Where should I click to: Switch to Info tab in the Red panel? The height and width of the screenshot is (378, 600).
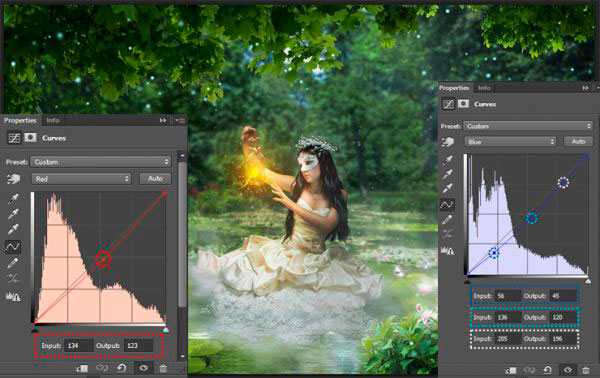coord(53,120)
